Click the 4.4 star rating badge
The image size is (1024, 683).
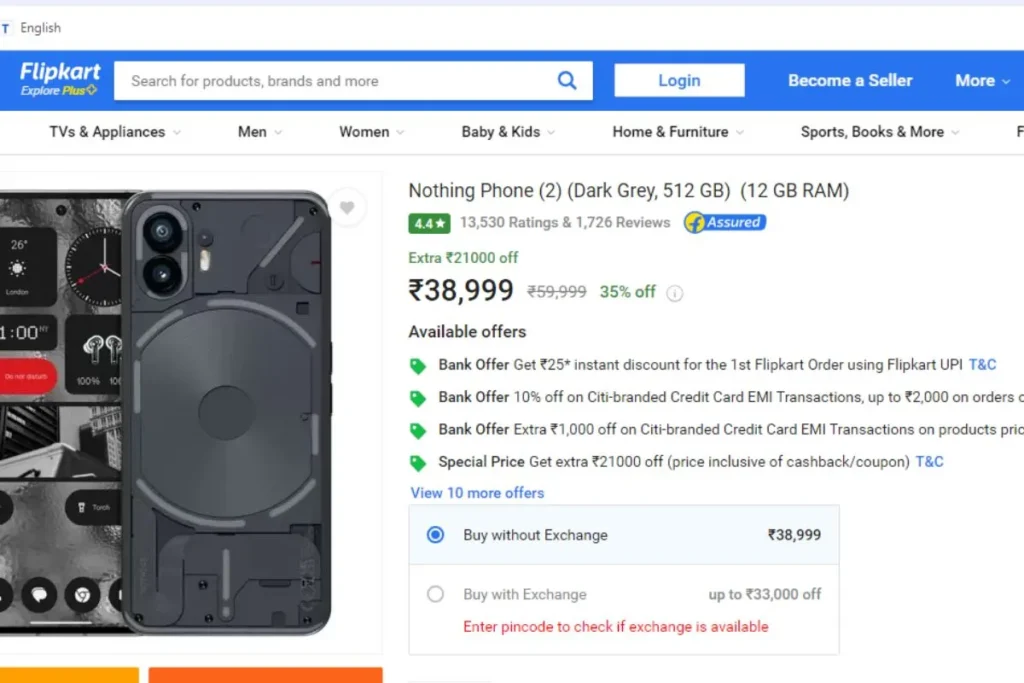point(429,223)
